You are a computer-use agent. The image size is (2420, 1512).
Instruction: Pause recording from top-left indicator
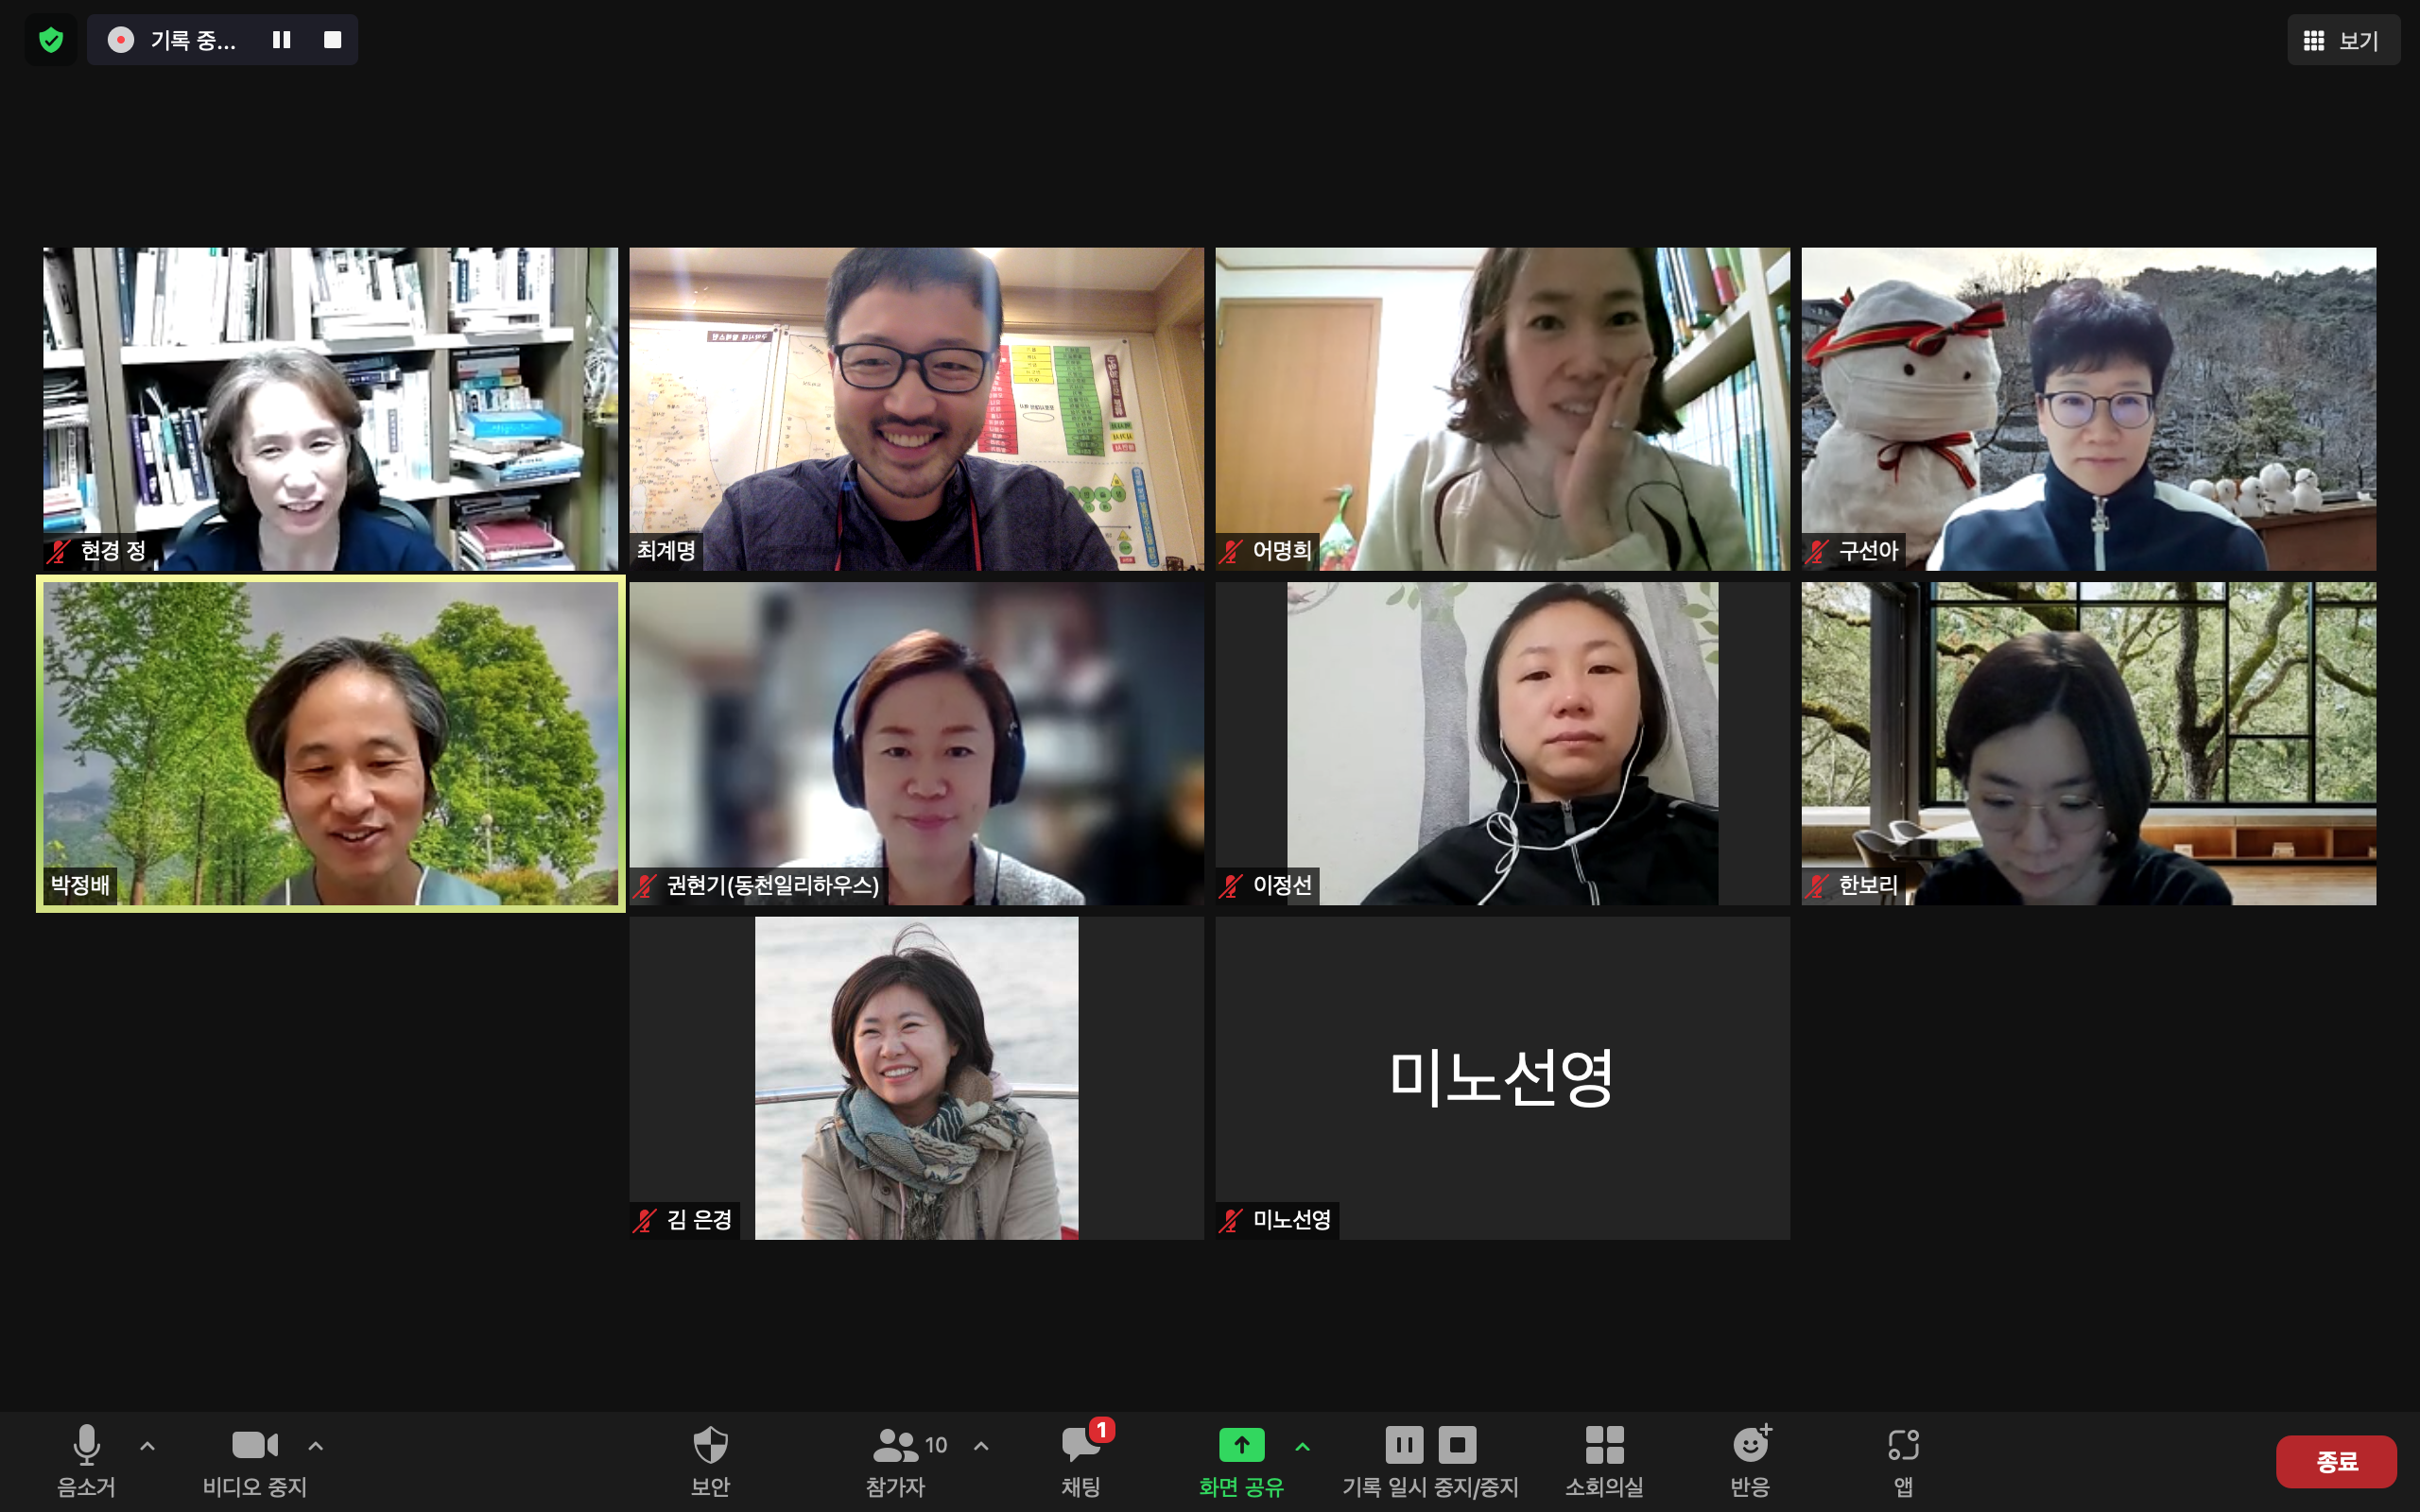[281, 40]
